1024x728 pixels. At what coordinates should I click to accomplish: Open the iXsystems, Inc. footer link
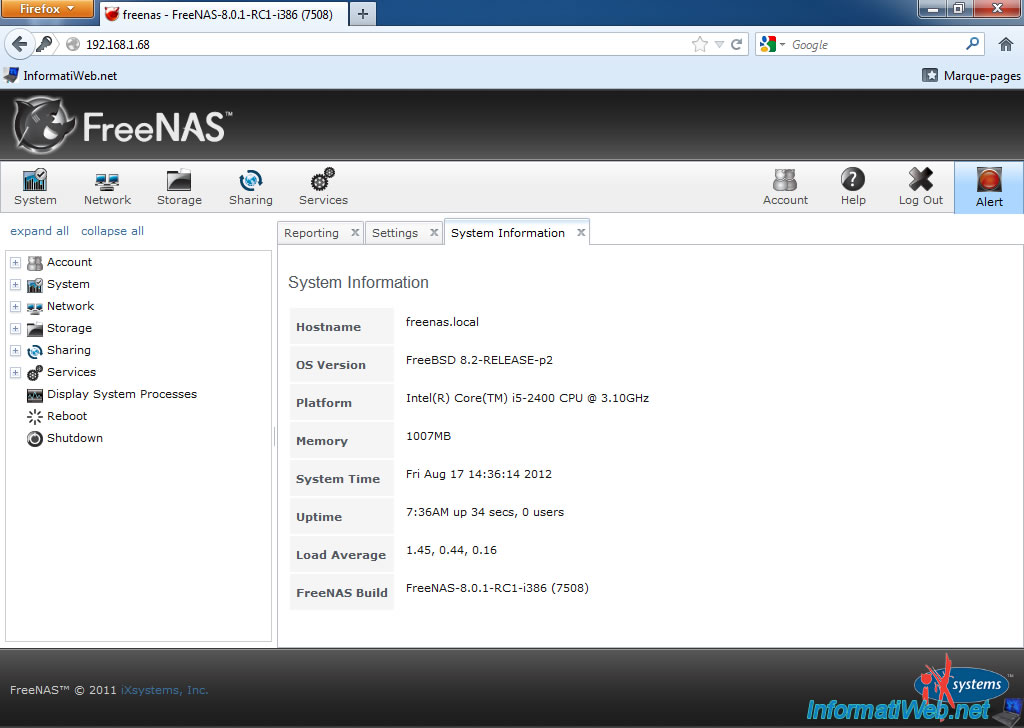[165, 690]
